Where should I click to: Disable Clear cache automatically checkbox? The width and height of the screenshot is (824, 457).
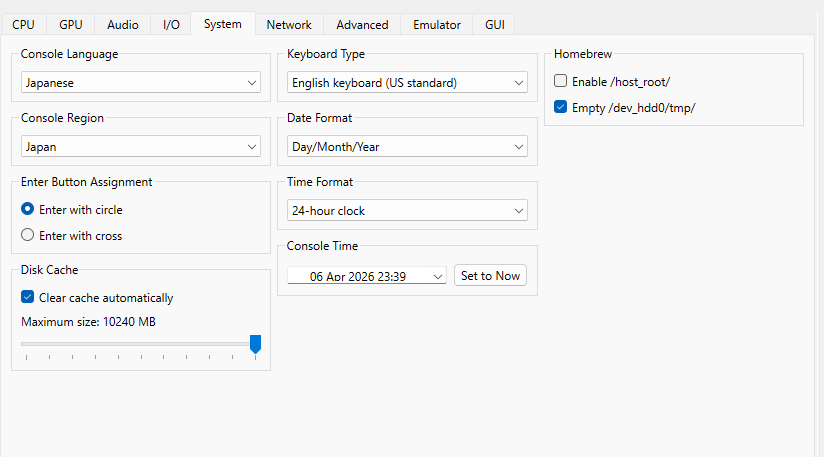(28, 298)
